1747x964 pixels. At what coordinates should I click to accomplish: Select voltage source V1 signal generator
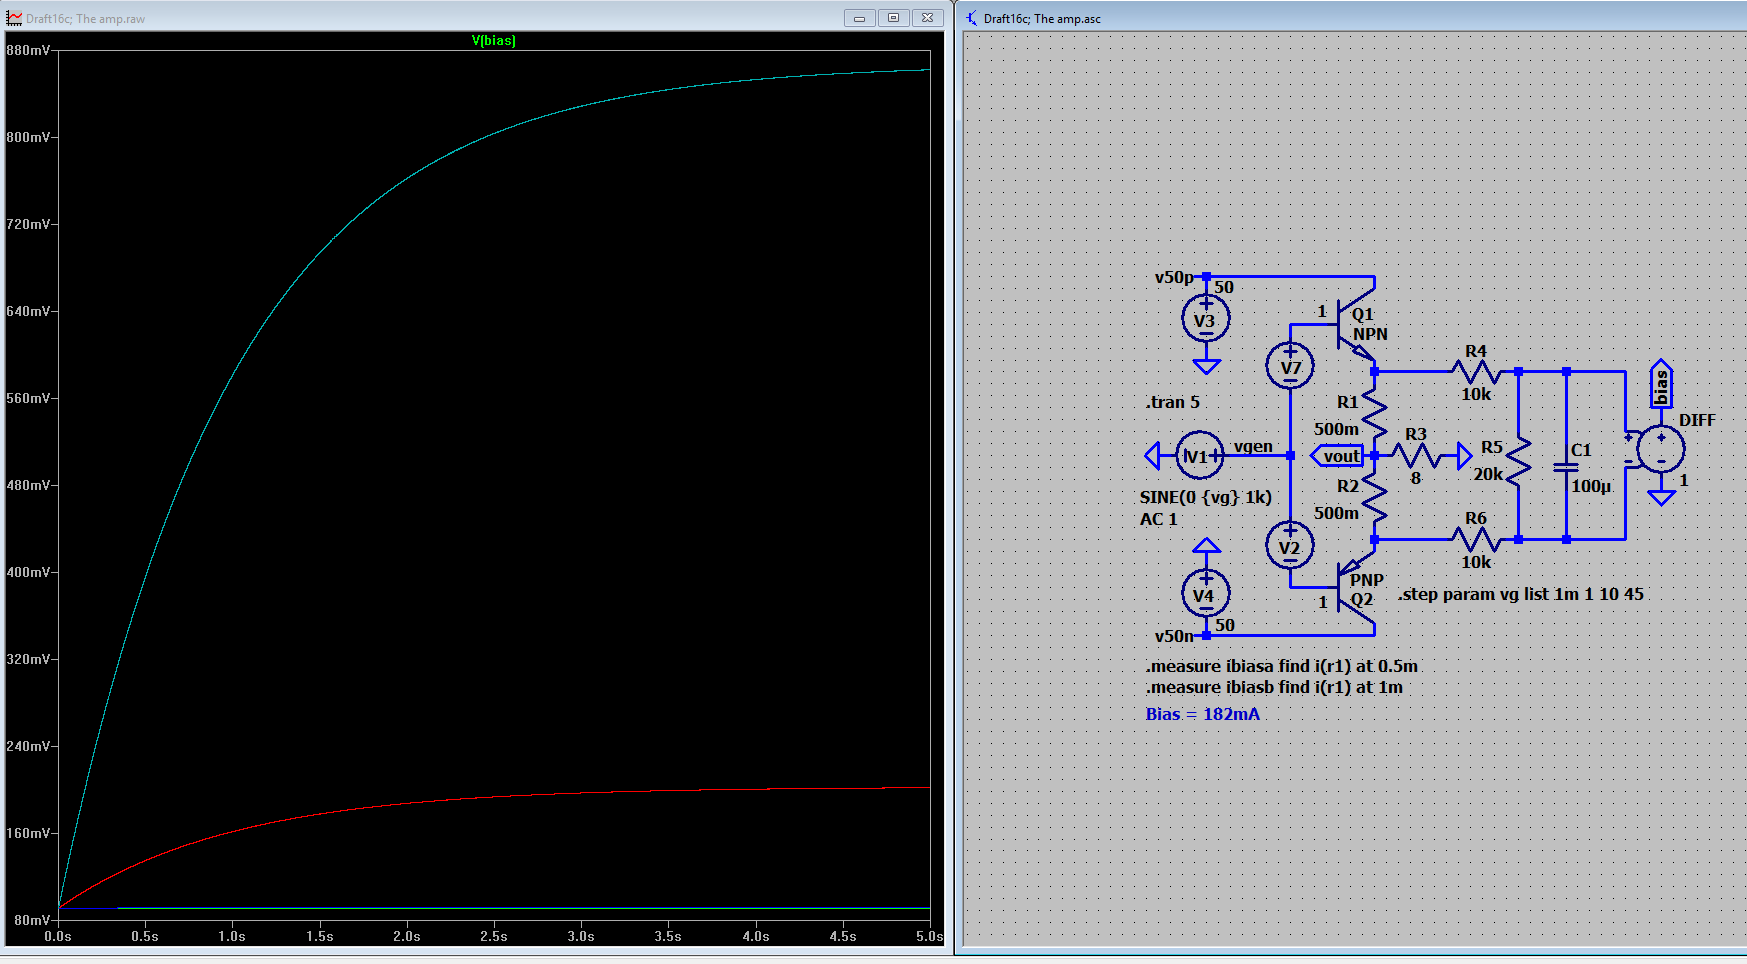(1199, 456)
